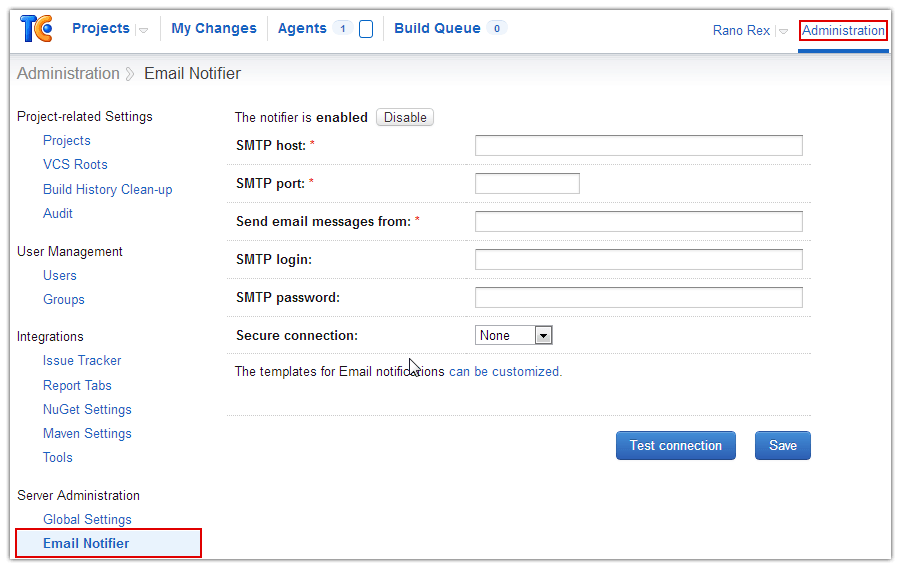Click the 'SMTP host:' label
The height and width of the screenshot is (569, 901).
click(271, 146)
